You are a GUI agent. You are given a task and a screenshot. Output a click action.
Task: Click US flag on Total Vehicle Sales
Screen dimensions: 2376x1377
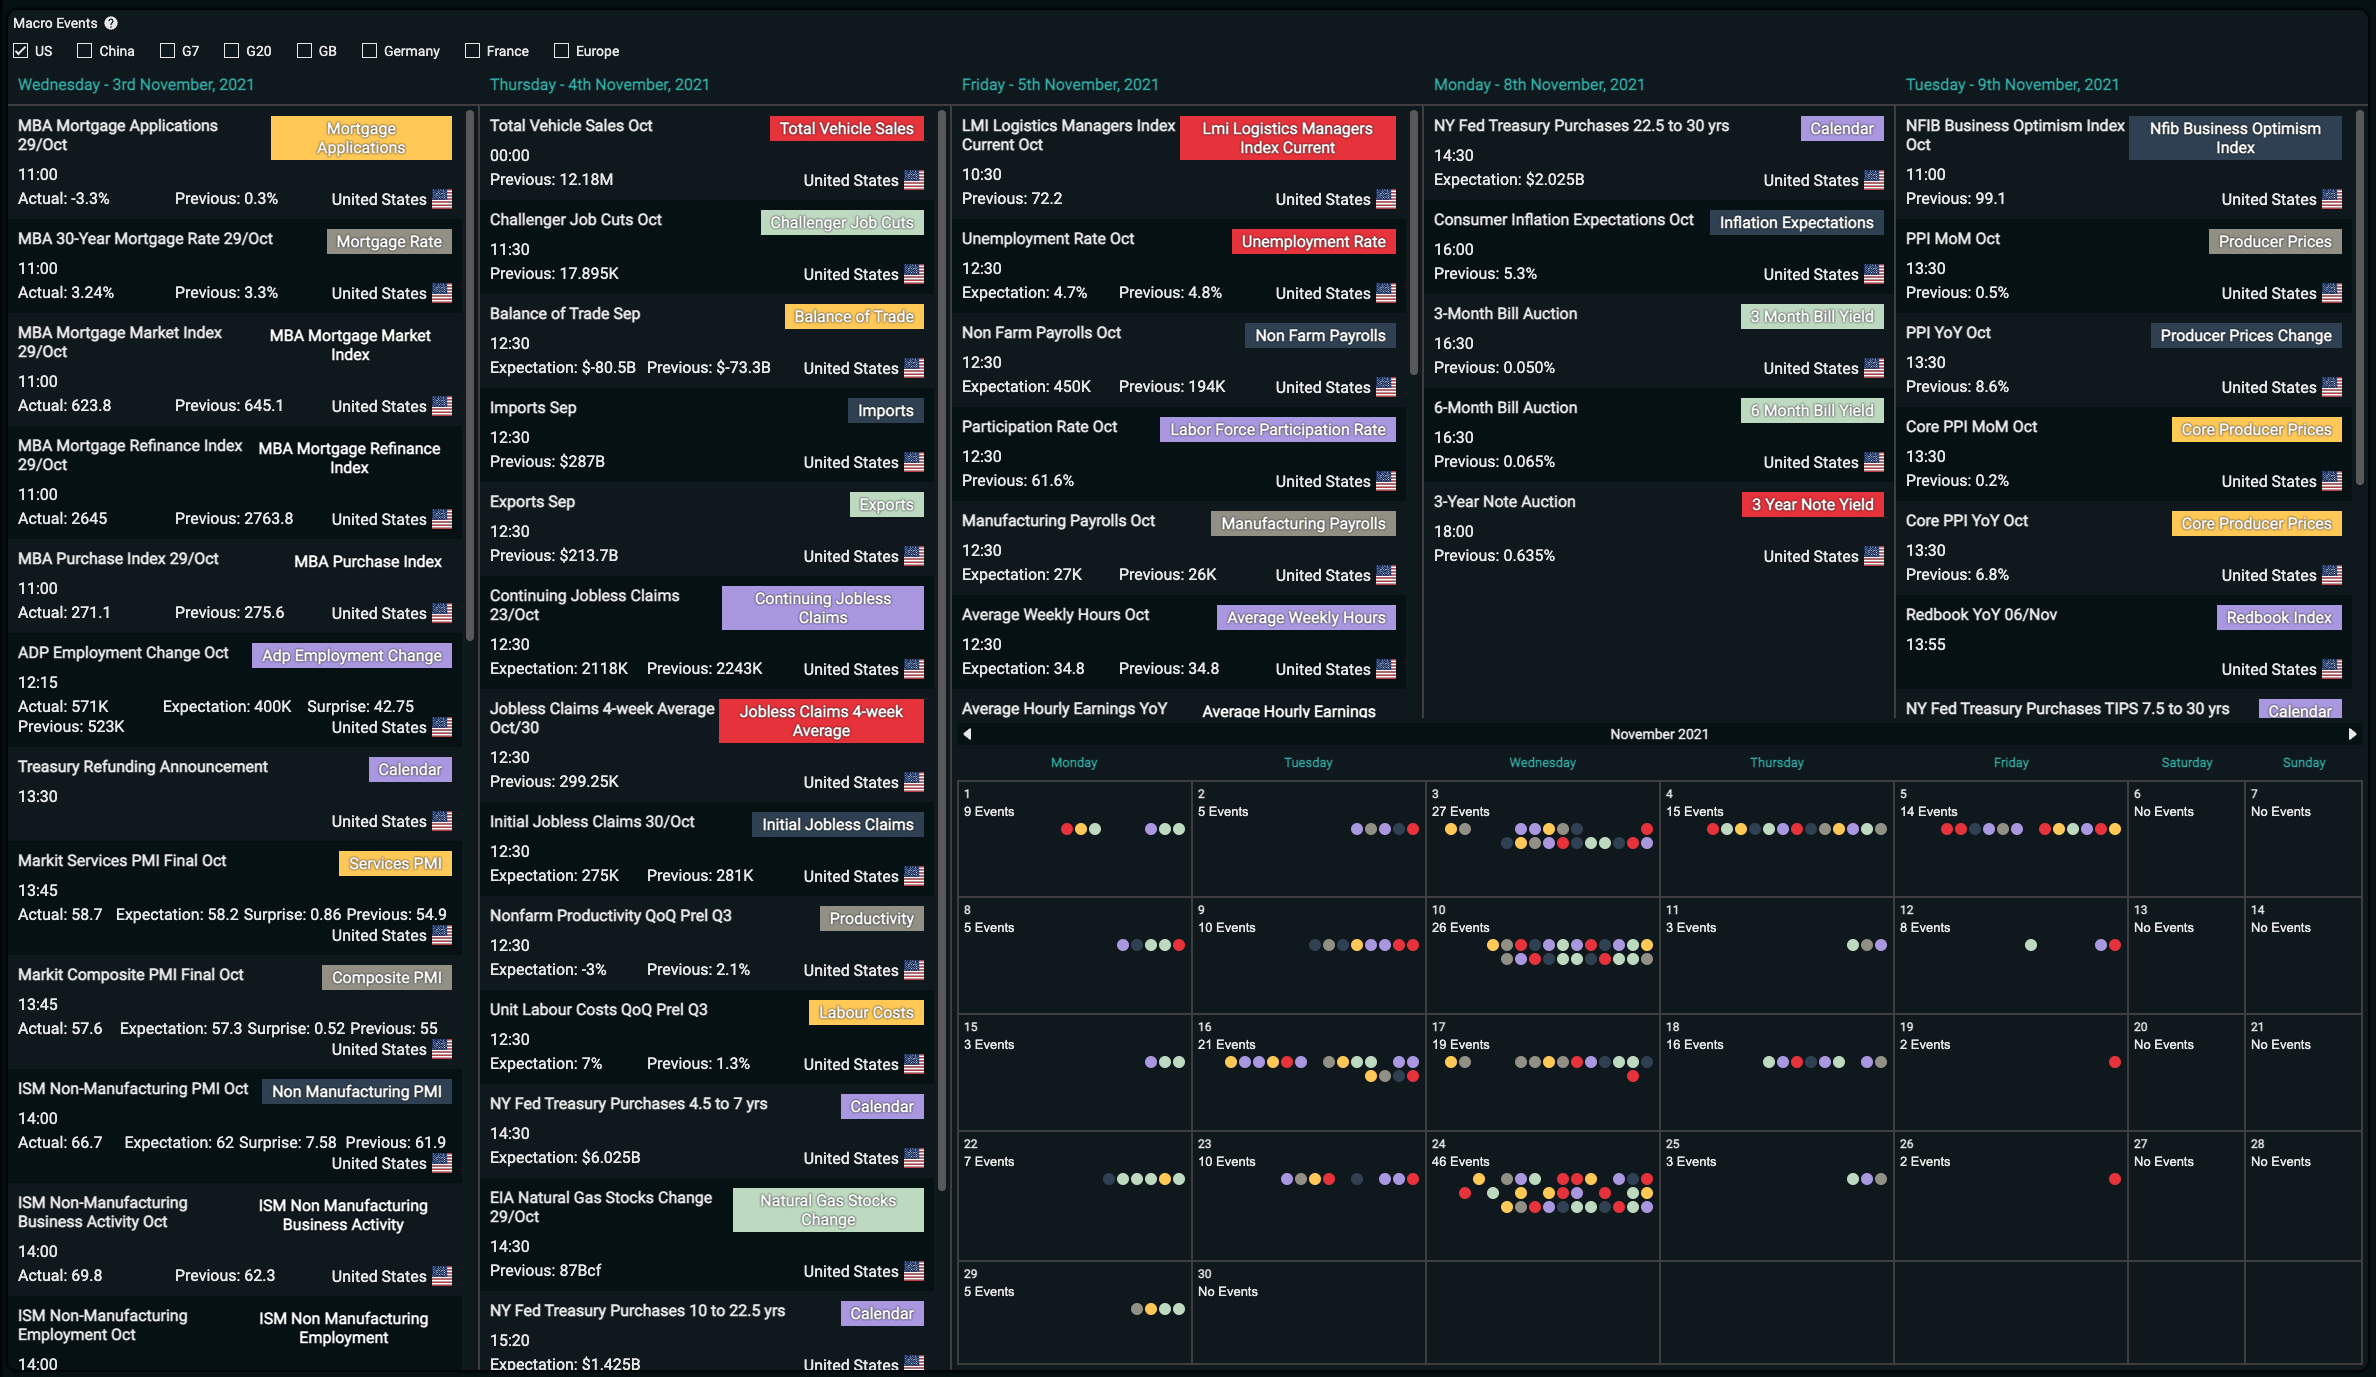pyautogui.click(x=914, y=180)
